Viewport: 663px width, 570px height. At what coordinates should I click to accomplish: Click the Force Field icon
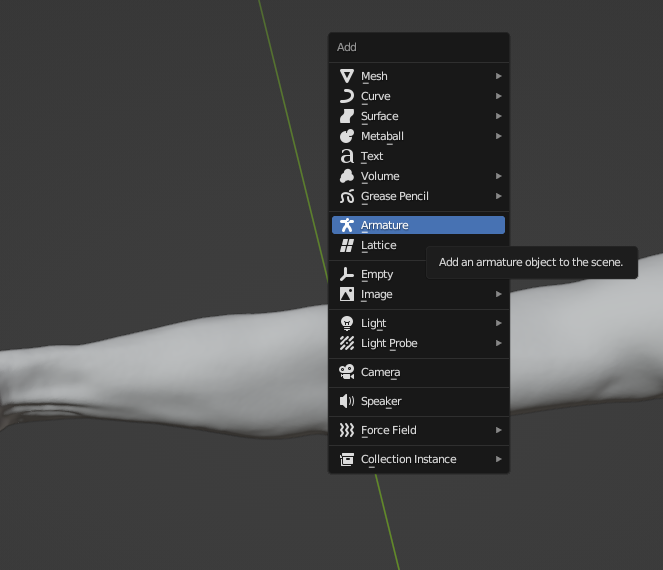(347, 430)
